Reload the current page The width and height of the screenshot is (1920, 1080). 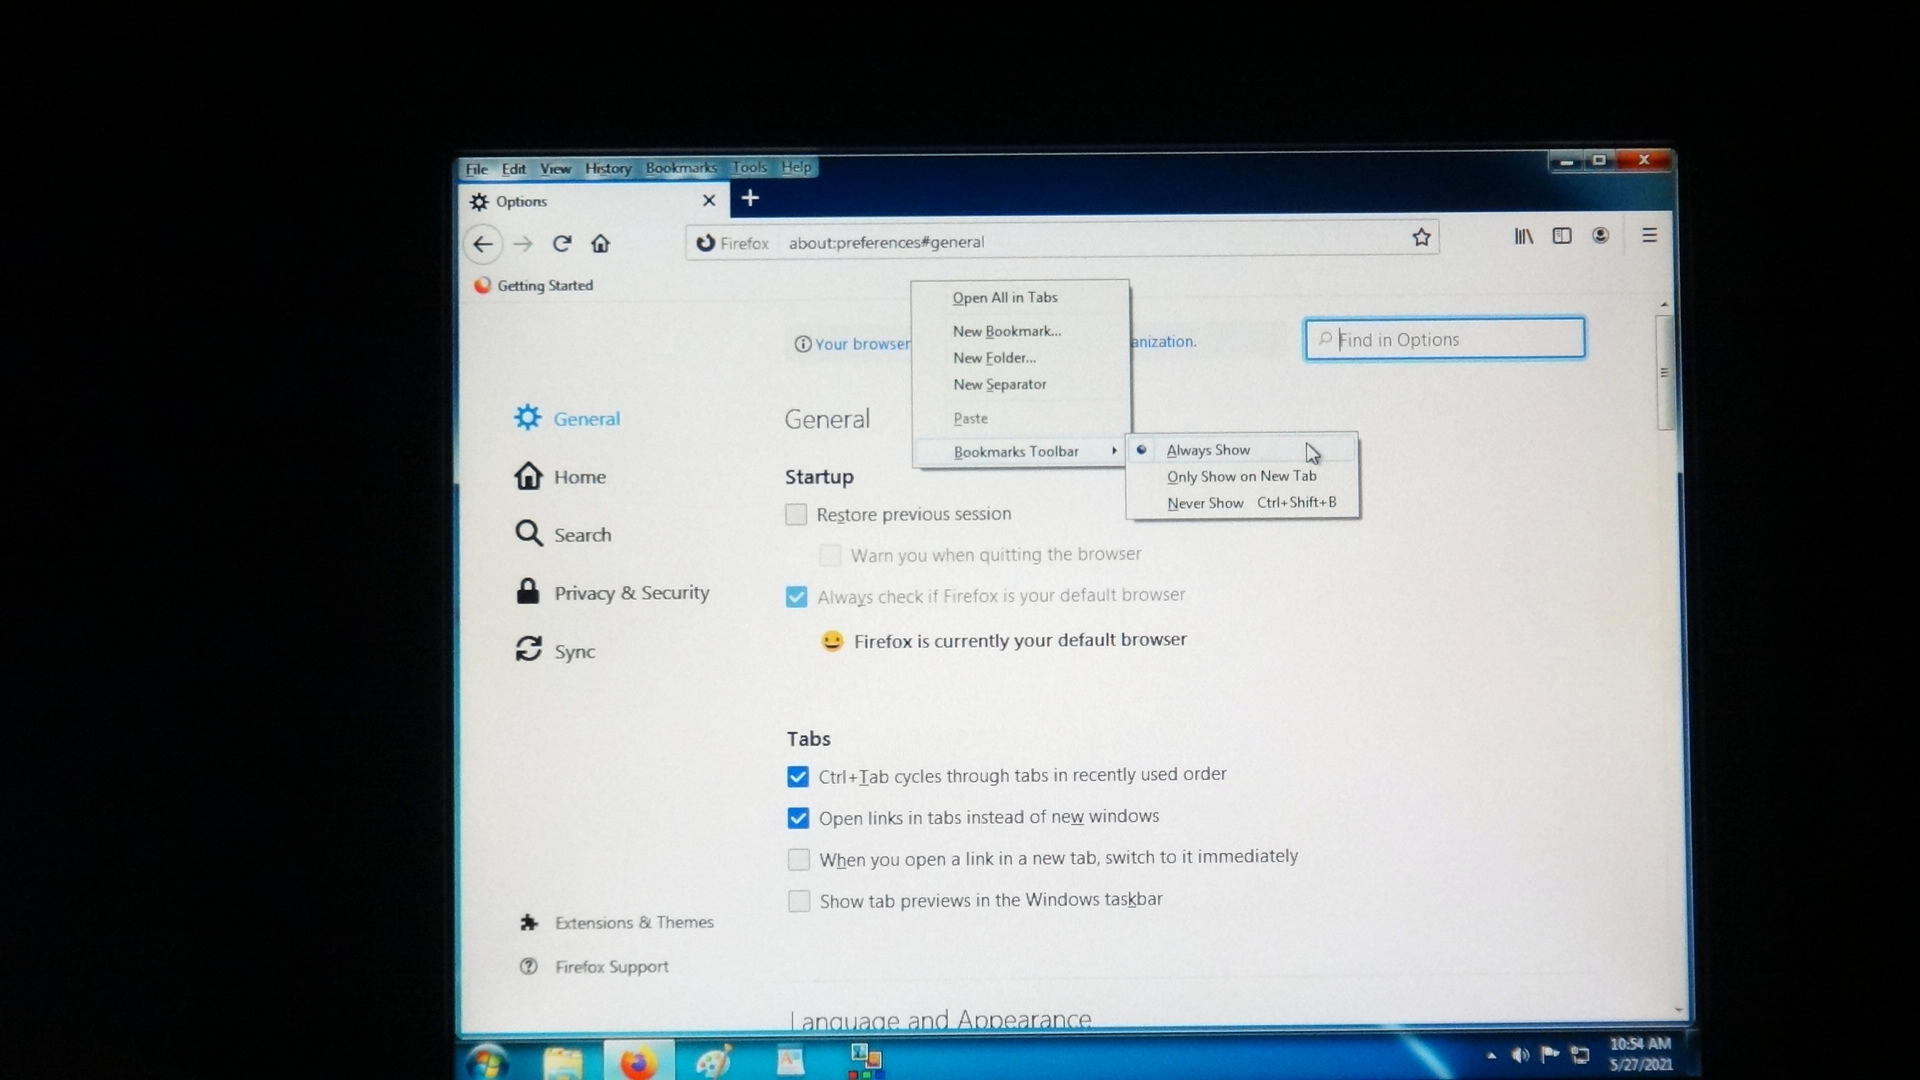click(x=562, y=243)
